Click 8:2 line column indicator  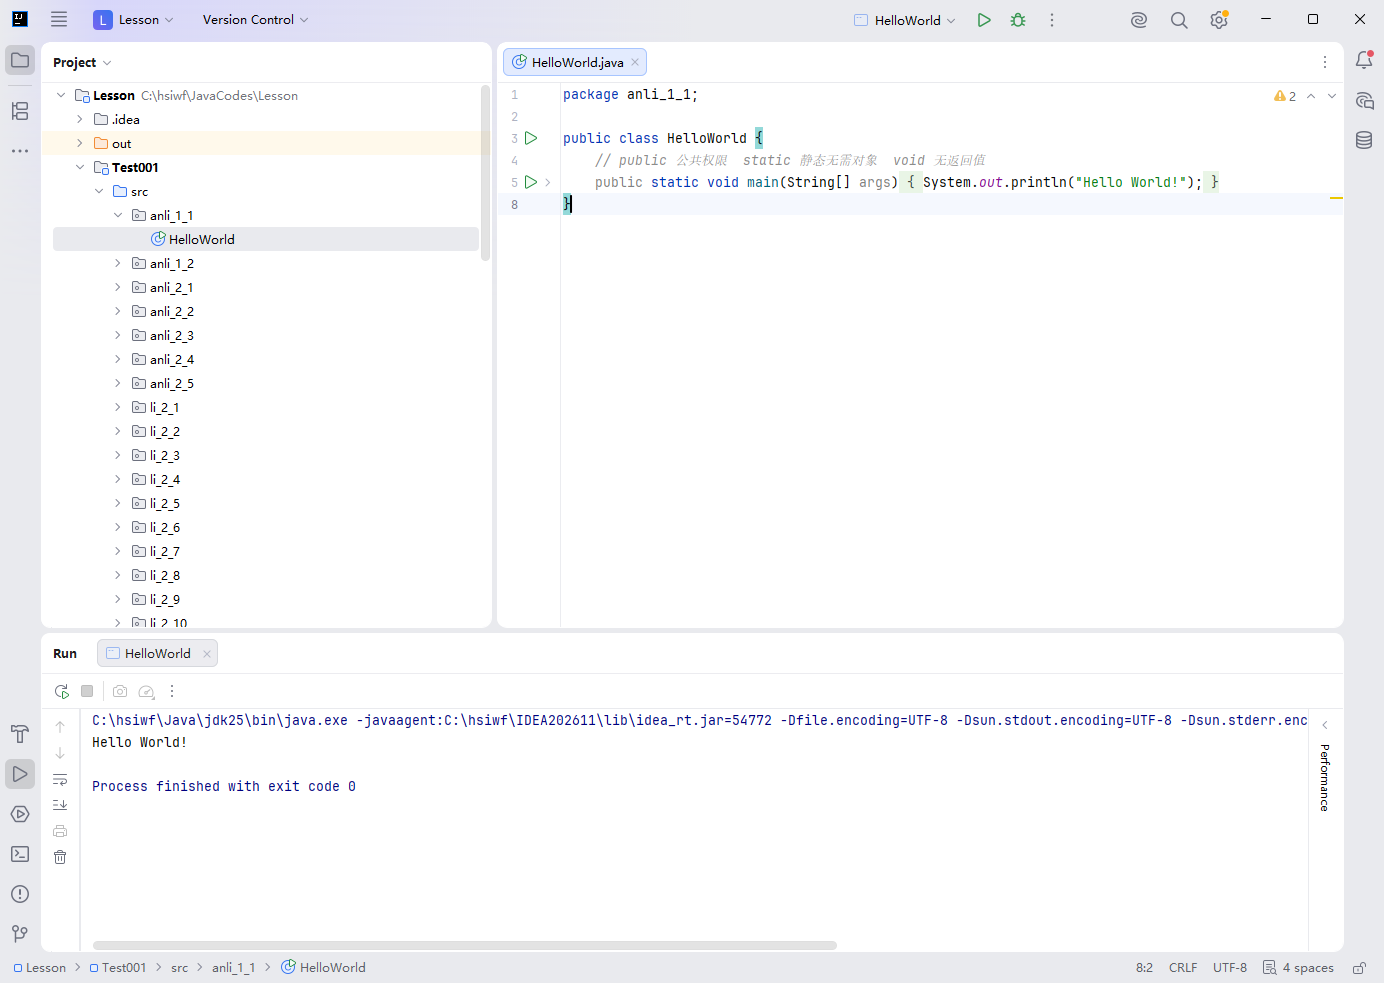[1144, 968]
